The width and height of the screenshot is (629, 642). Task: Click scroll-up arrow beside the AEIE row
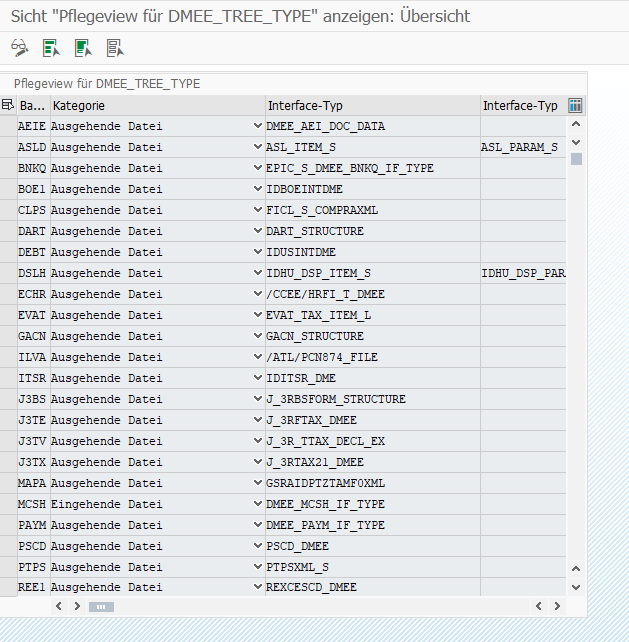[576, 124]
